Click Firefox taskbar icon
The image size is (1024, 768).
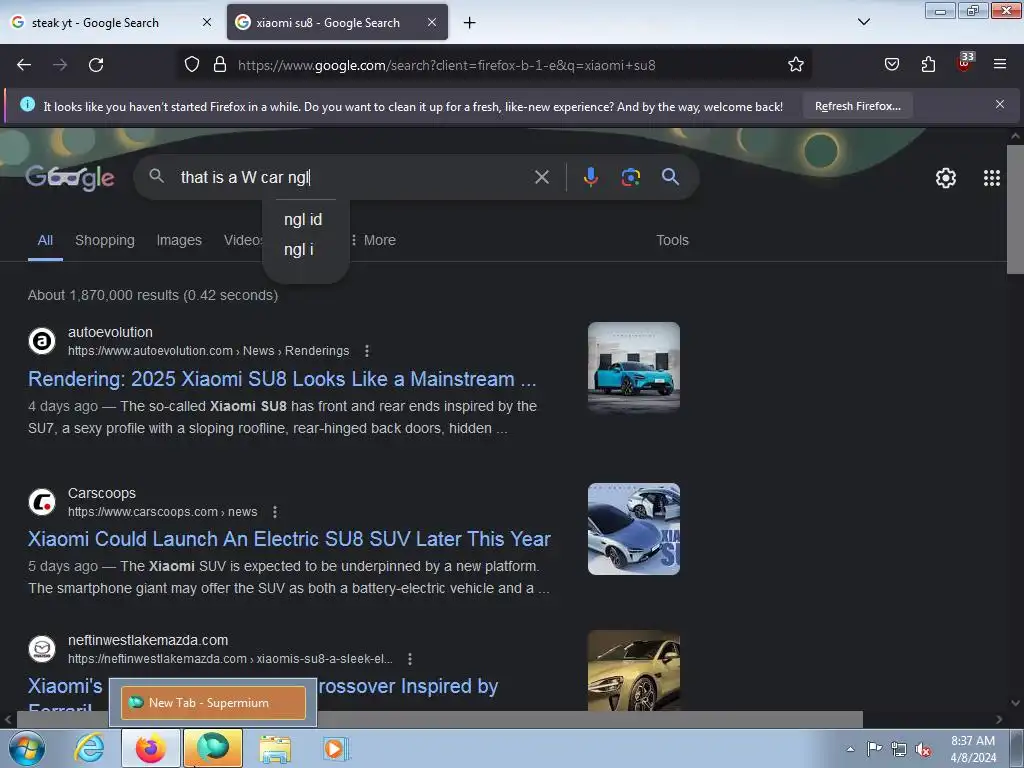pos(150,748)
